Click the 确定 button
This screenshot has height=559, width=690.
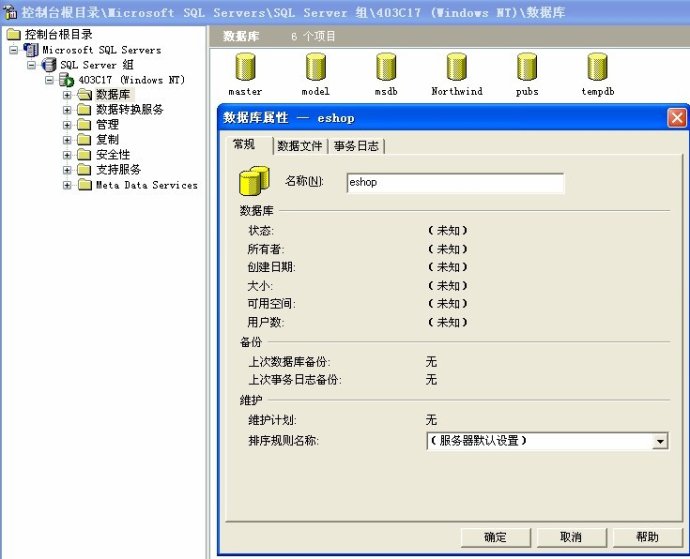495,537
